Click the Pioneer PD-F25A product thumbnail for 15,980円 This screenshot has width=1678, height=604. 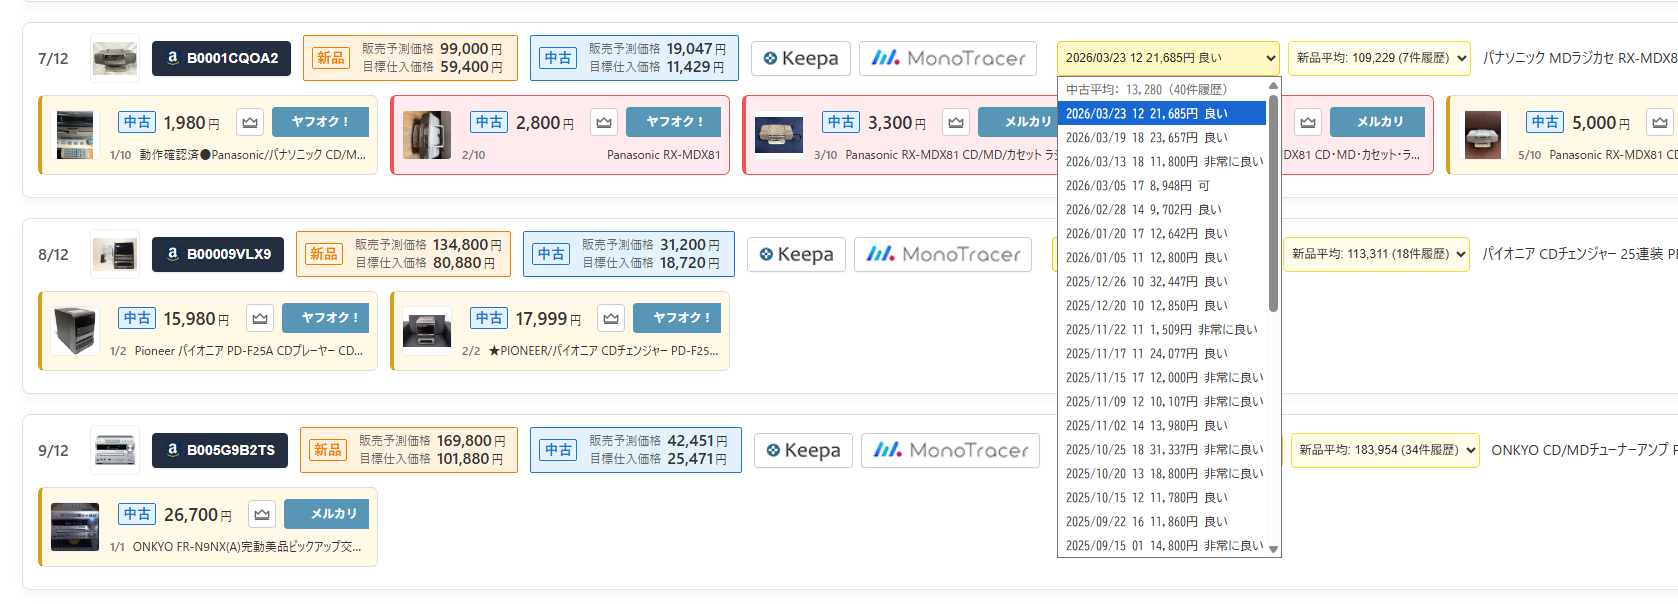tap(75, 331)
